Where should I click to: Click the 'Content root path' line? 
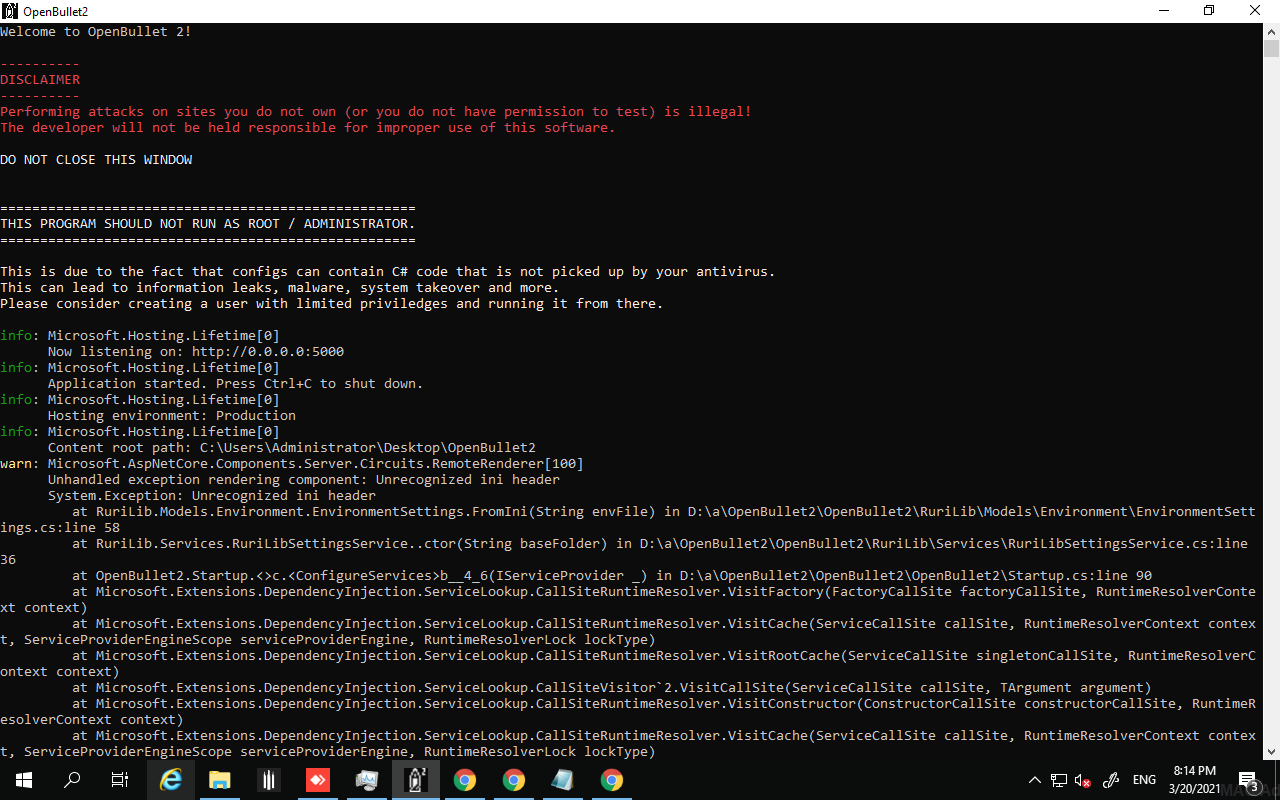coord(292,448)
